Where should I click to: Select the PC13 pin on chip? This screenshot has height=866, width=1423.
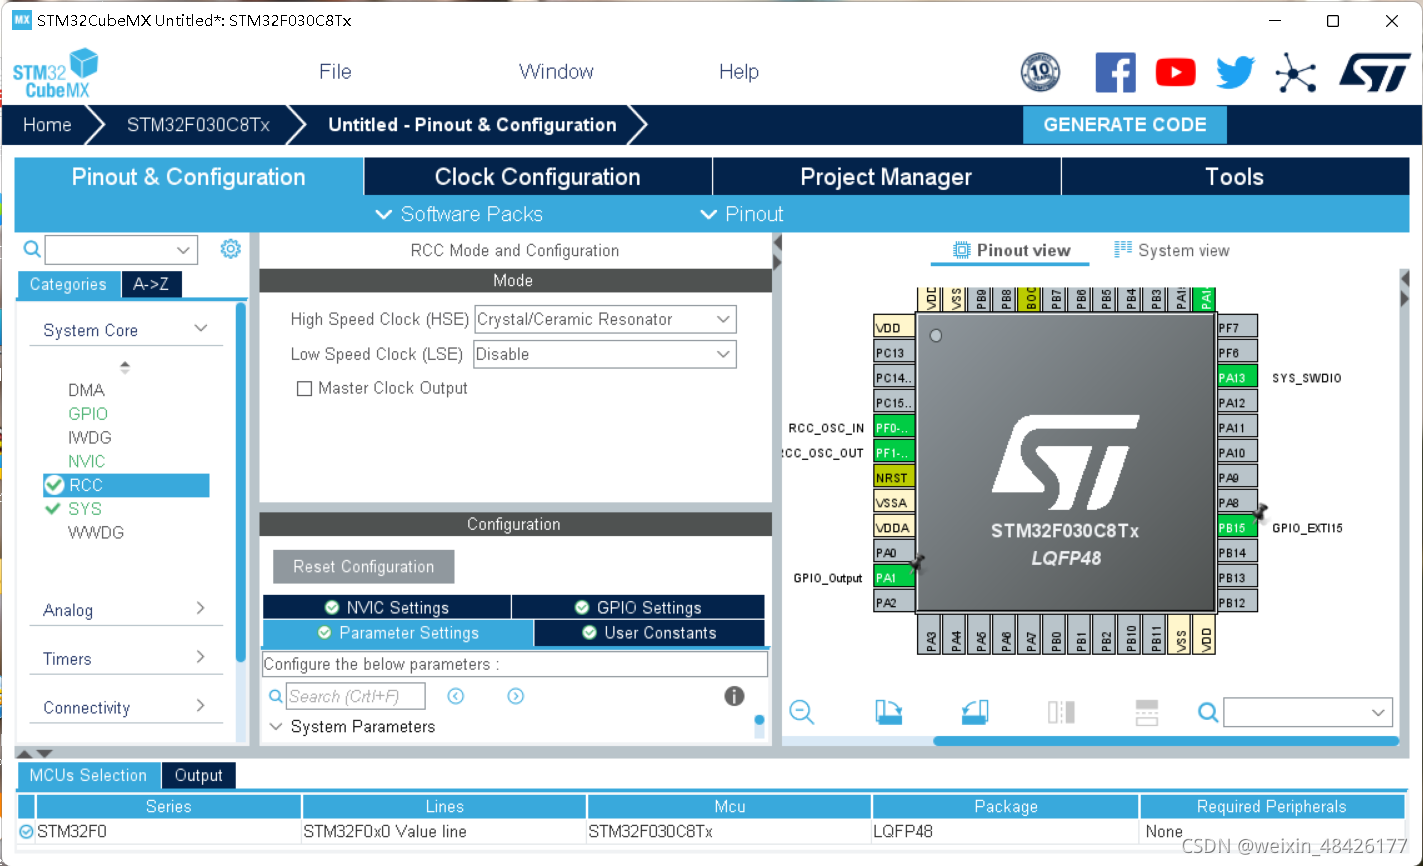pos(894,352)
